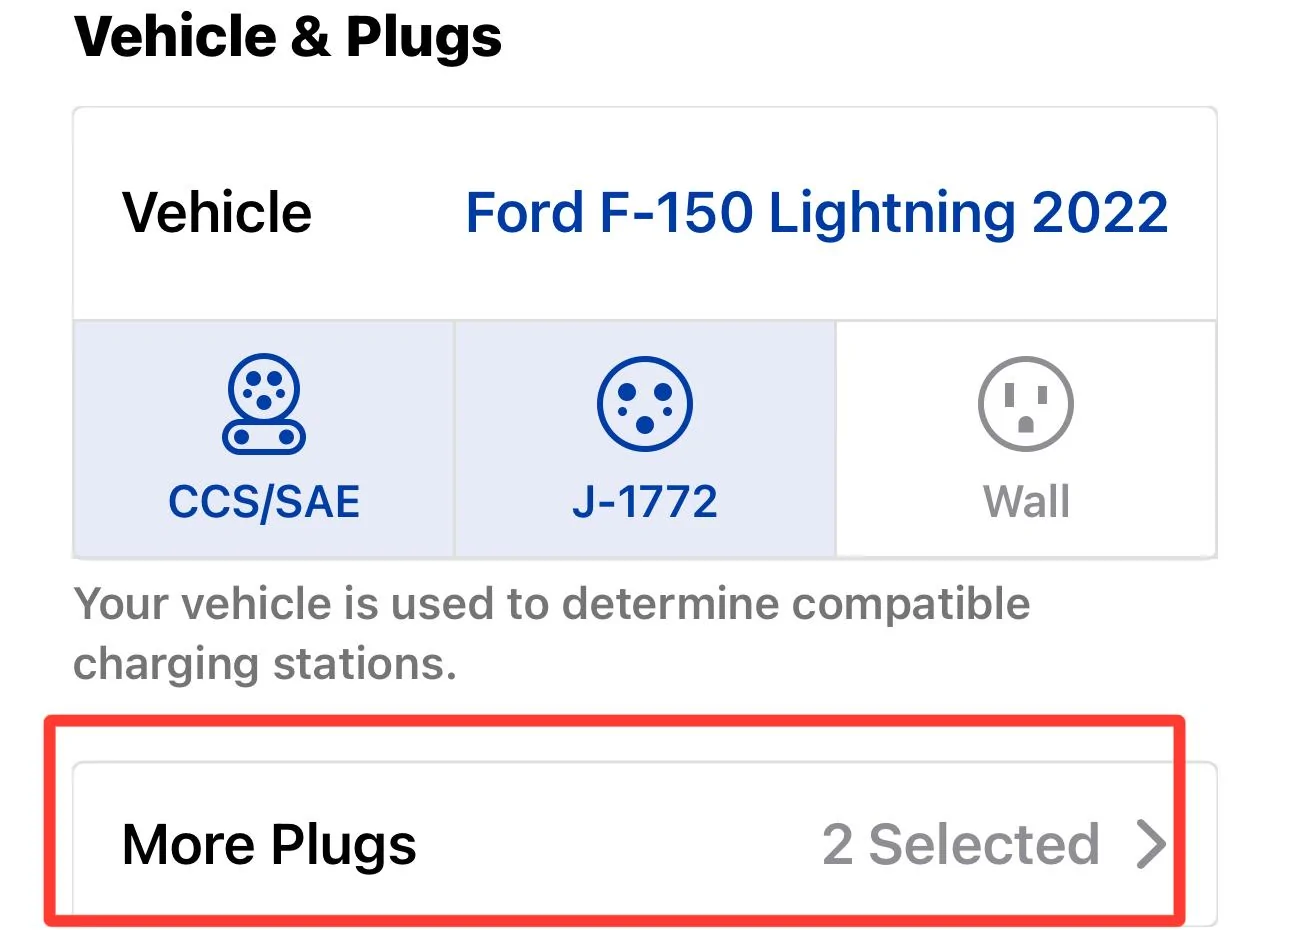Choose the CCS/SAE charging plug symbol
Viewport: 1290px width, 930px height.
click(262, 405)
